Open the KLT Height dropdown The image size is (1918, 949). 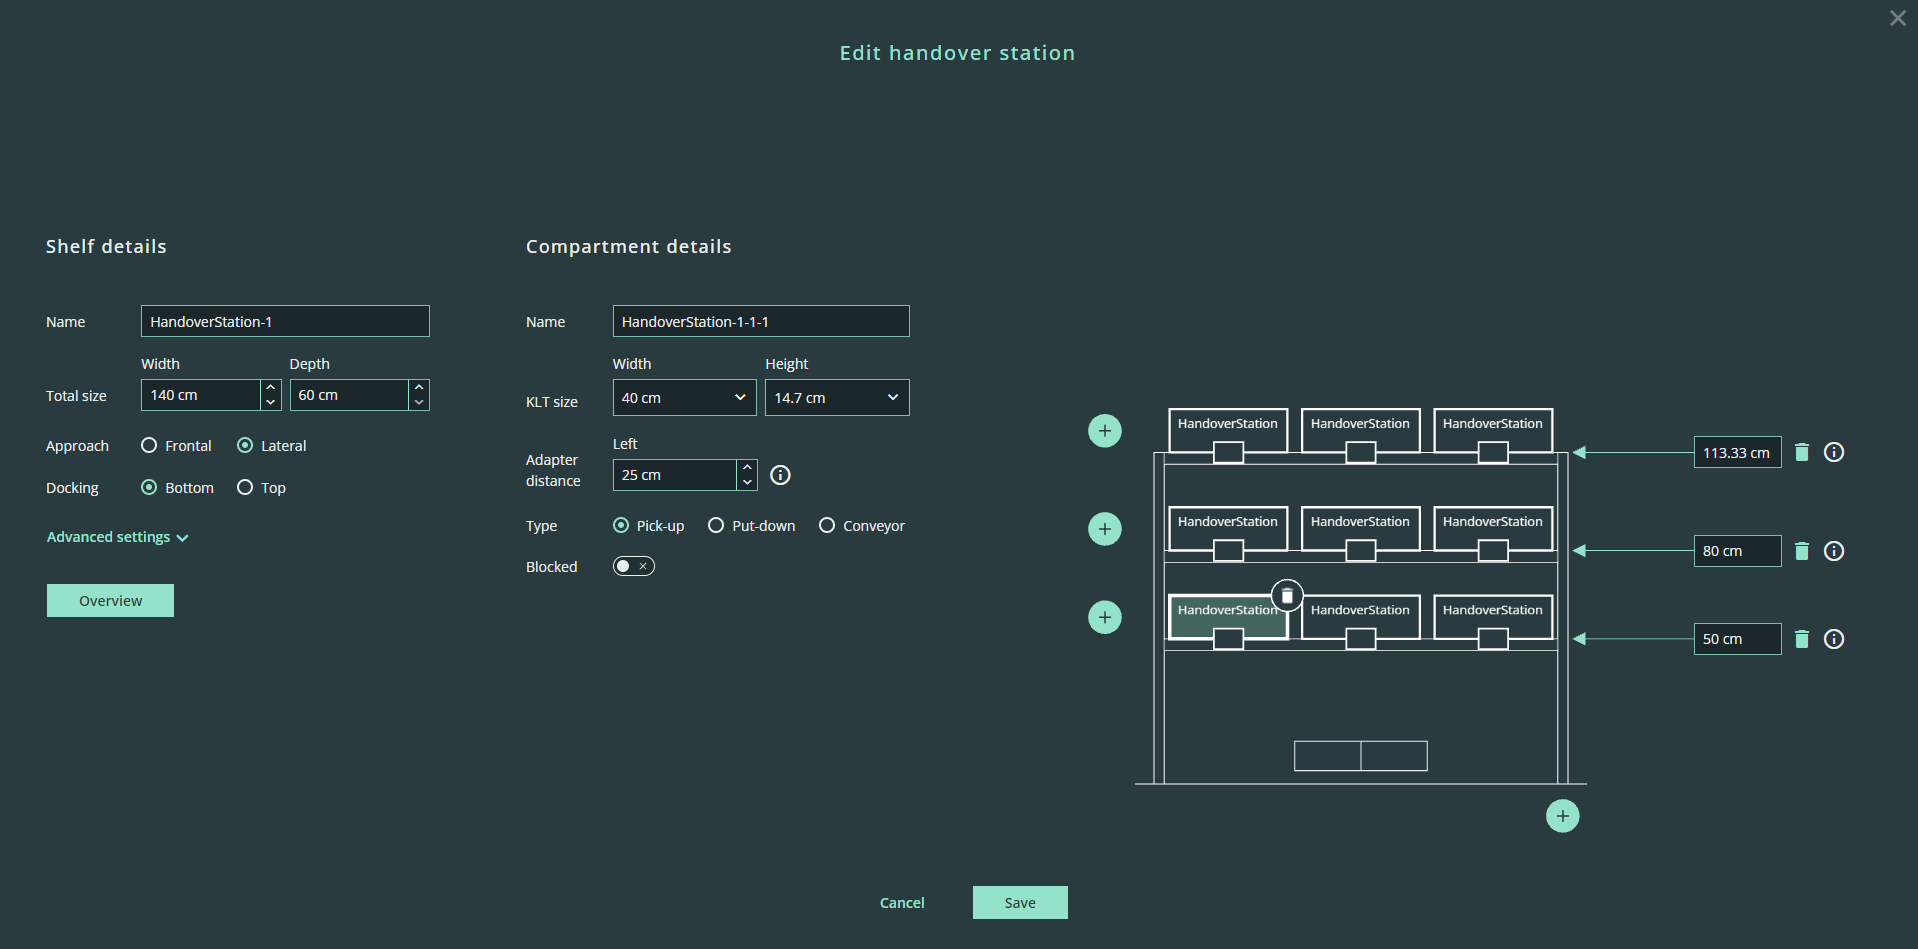(836, 398)
